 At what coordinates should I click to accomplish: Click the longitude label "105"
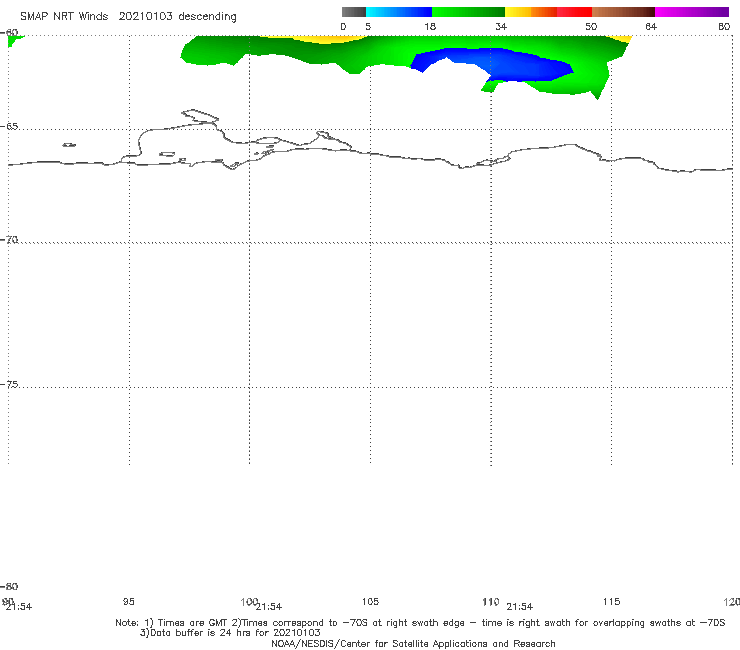[x=370, y=601]
